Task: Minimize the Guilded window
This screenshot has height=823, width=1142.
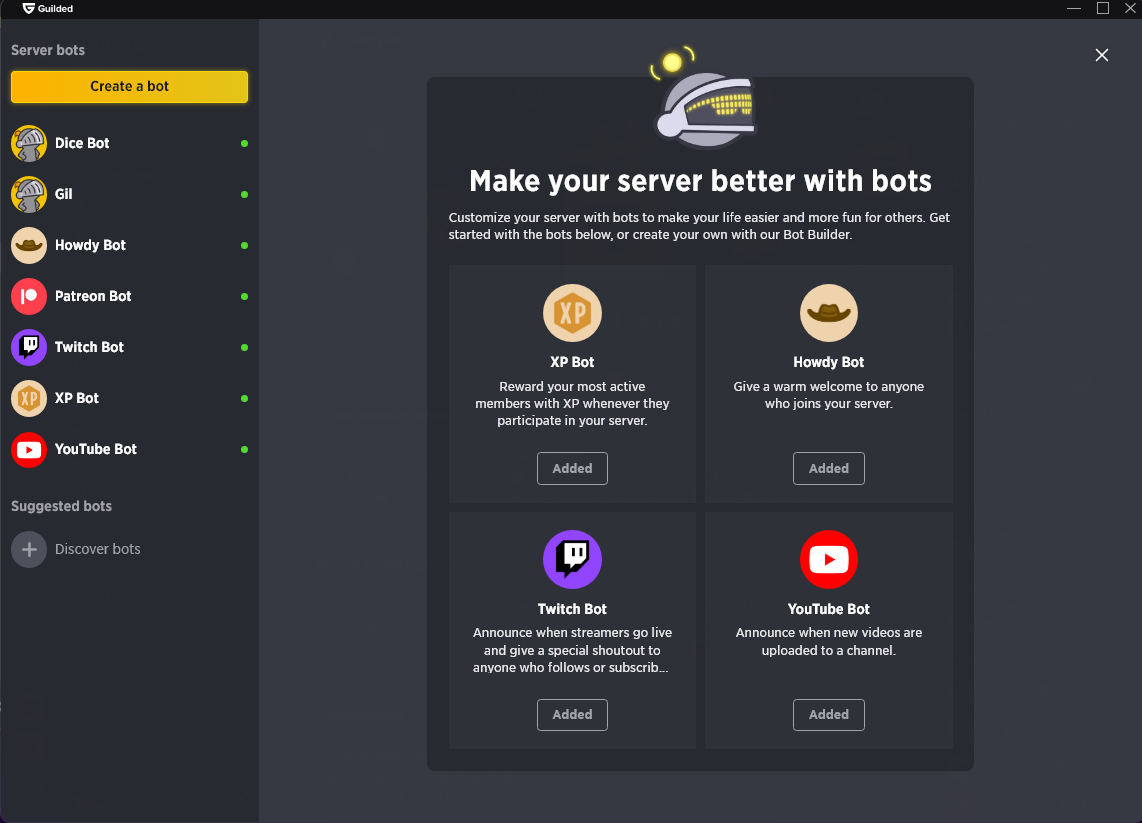Action: 1074,9
